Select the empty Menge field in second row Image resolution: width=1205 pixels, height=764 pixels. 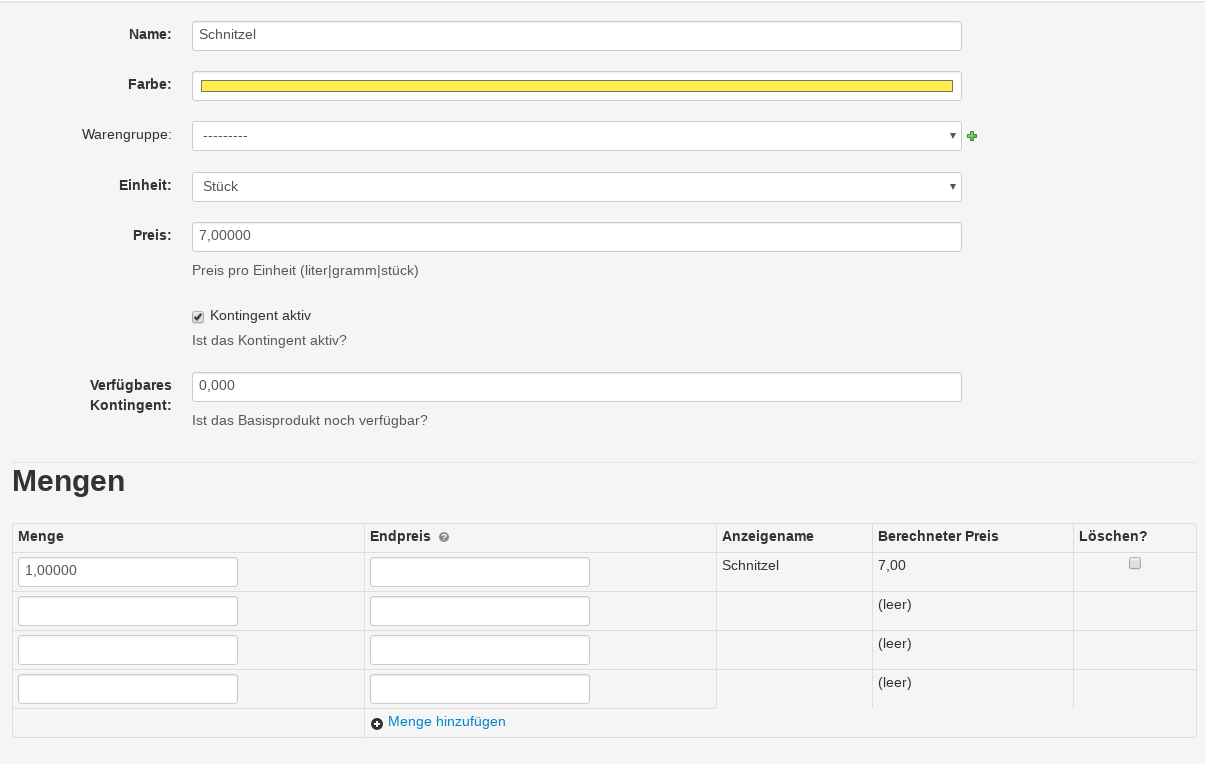128,611
